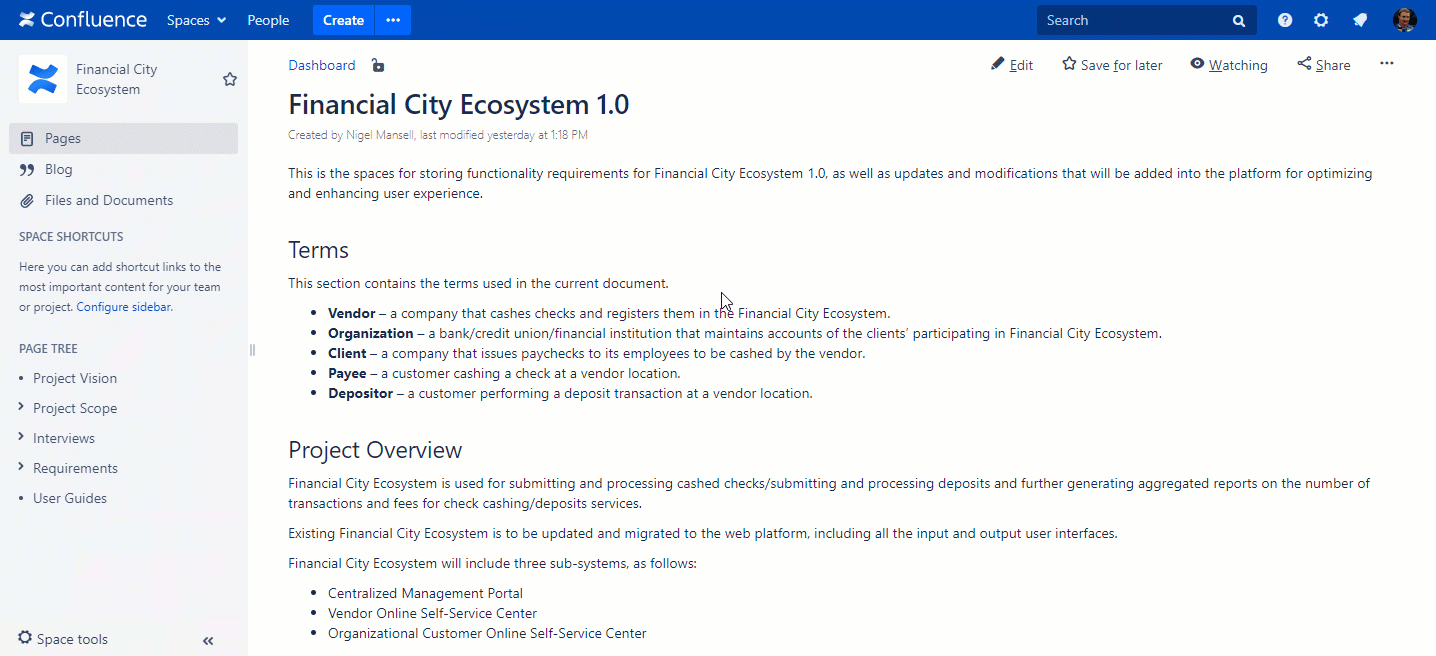Click the bold term Payee
The height and width of the screenshot is (656, 1436).
click(347, 373)
